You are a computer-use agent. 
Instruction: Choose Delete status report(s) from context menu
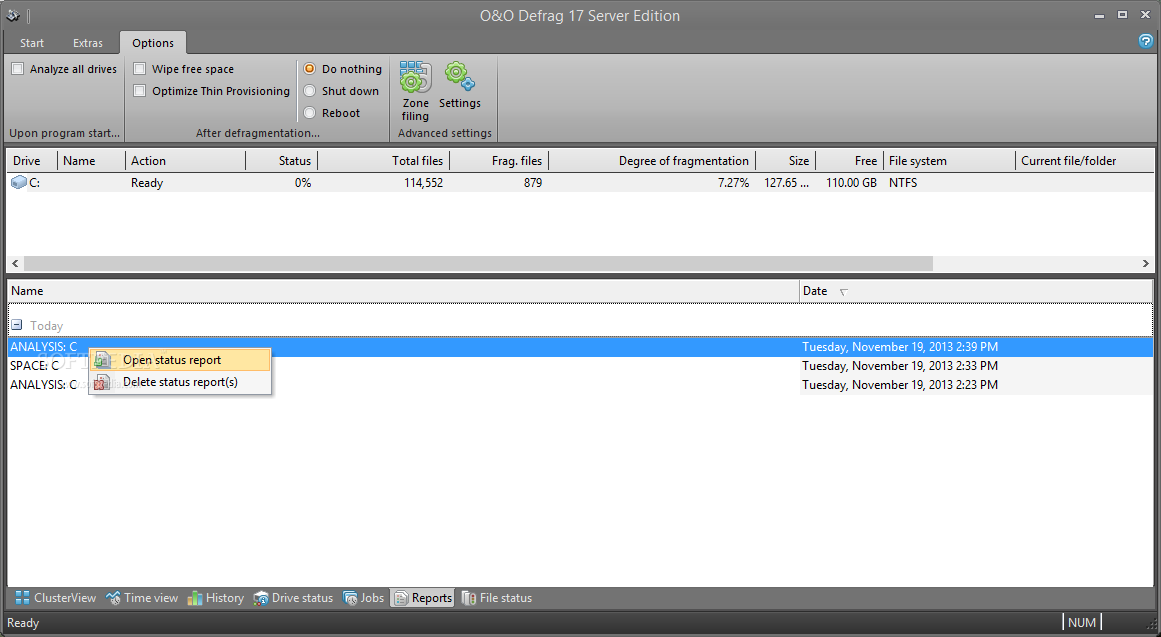pyautogui.click(x=180, y=382)
